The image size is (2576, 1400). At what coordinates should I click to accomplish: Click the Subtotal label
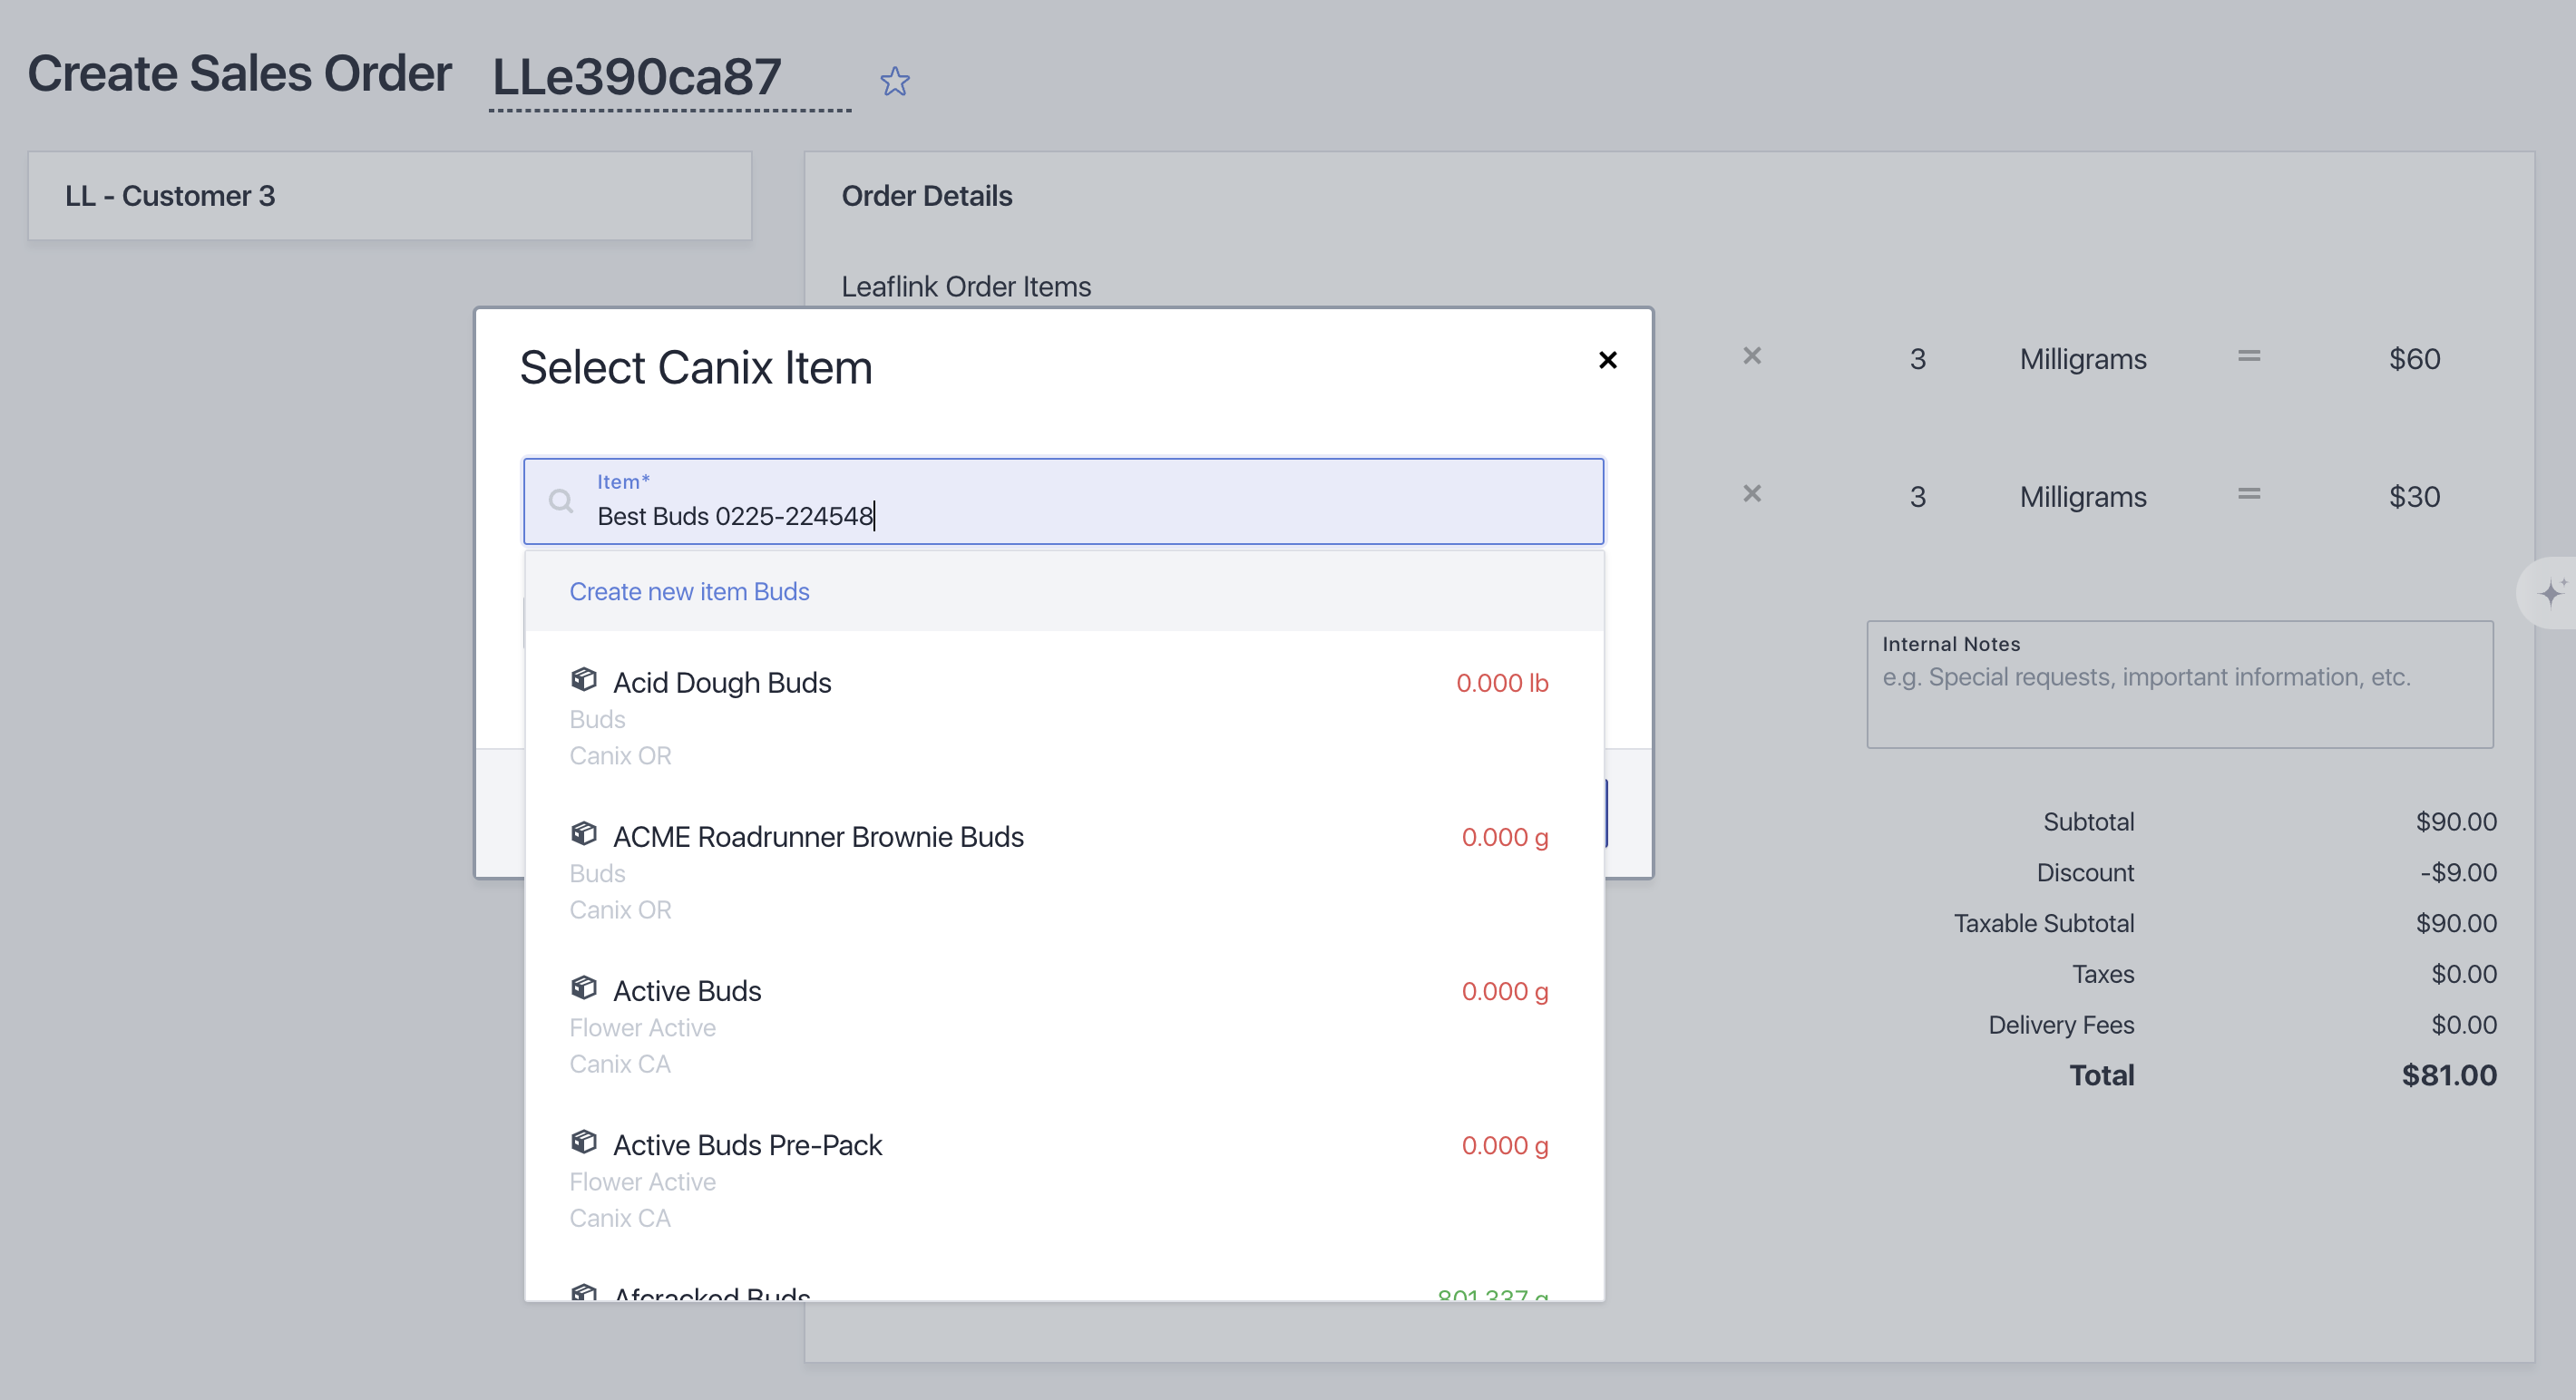(x=2088, y=822)
